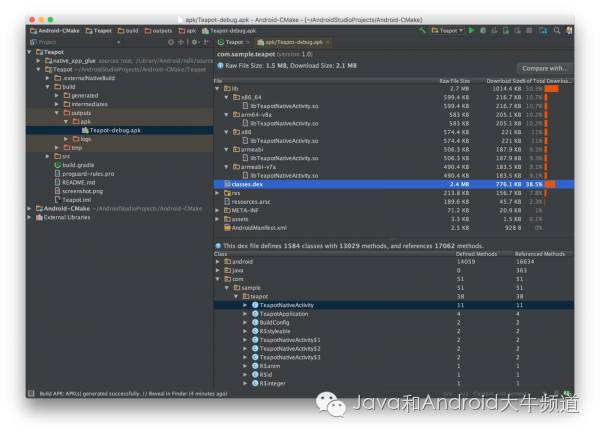Viewport: 600px width, 435px height.
Task: Click the BuildConfig class icon
Action: pyautogui.click(x=255, y=323)
